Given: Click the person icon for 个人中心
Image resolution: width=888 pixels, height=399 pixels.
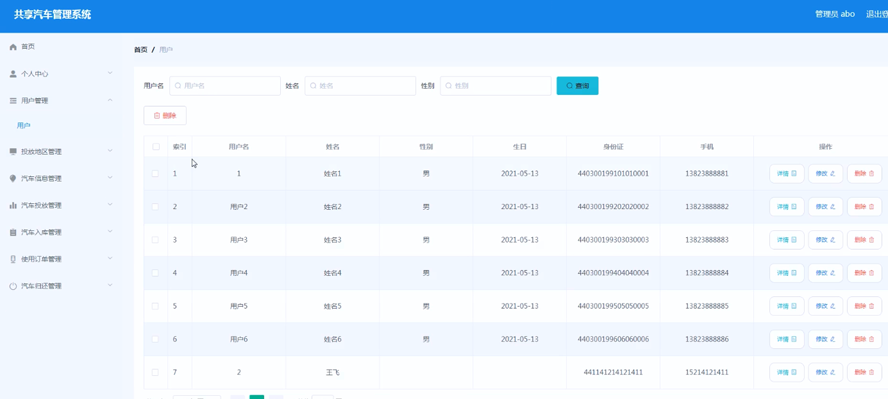Looking at the screenshot, I should coord(13,74).
